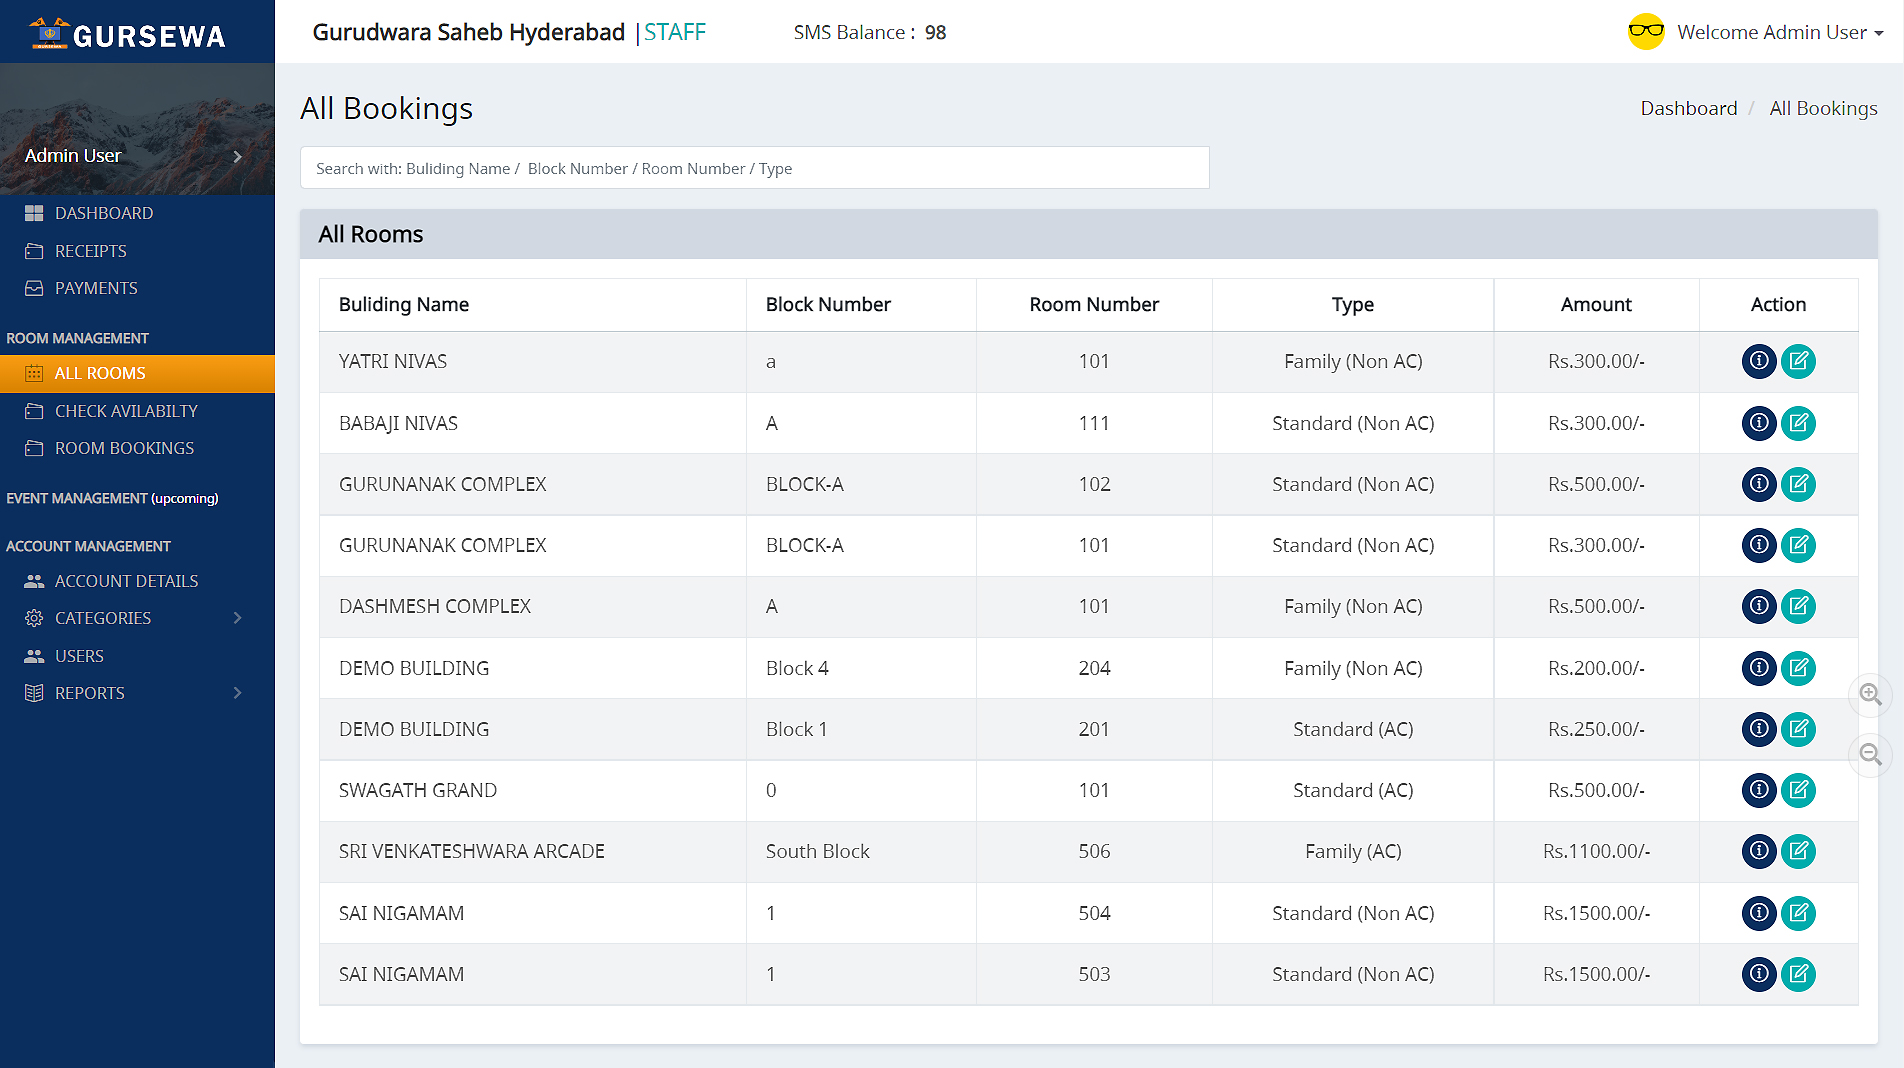The width and height of the screenshot is (1904, 1068).
Task: Click the zoom out magnifier icon
Action: 1870,755
